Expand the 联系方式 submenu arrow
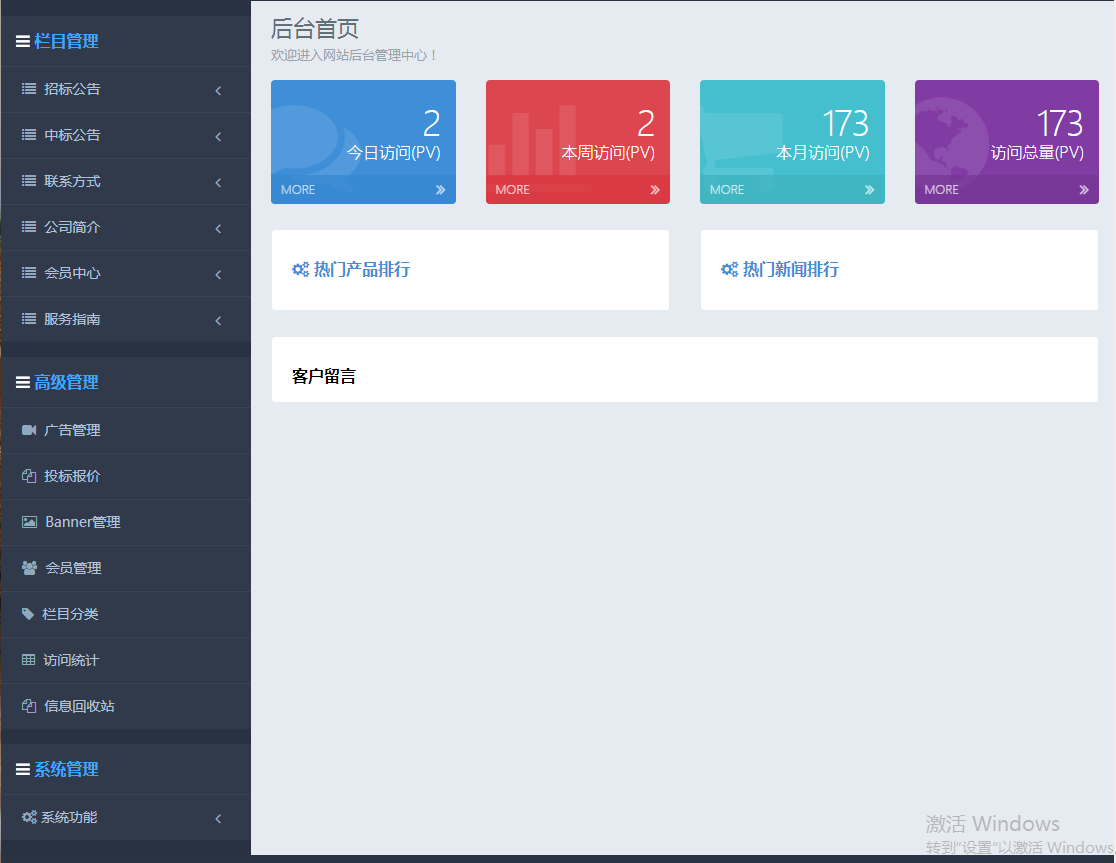This screenshot has height=863, width=1116. tap(218, 183)
